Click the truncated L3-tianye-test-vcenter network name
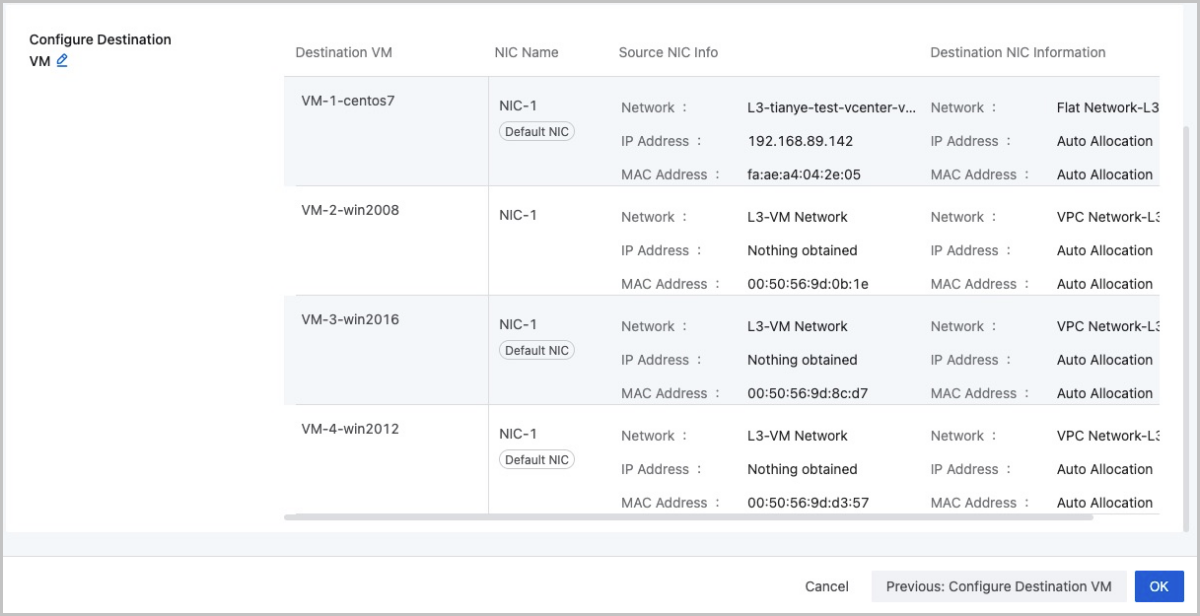The height and width of the screenshot is (616, 1200). (830, 108)
